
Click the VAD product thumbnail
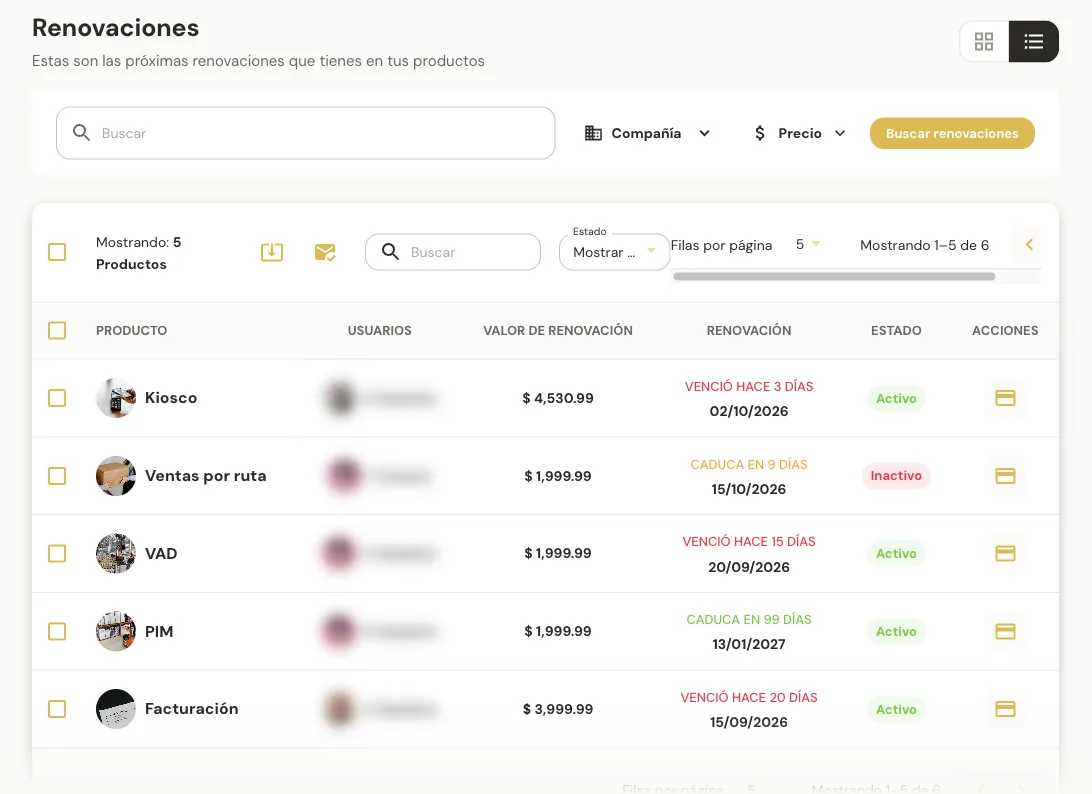point(116,554)
